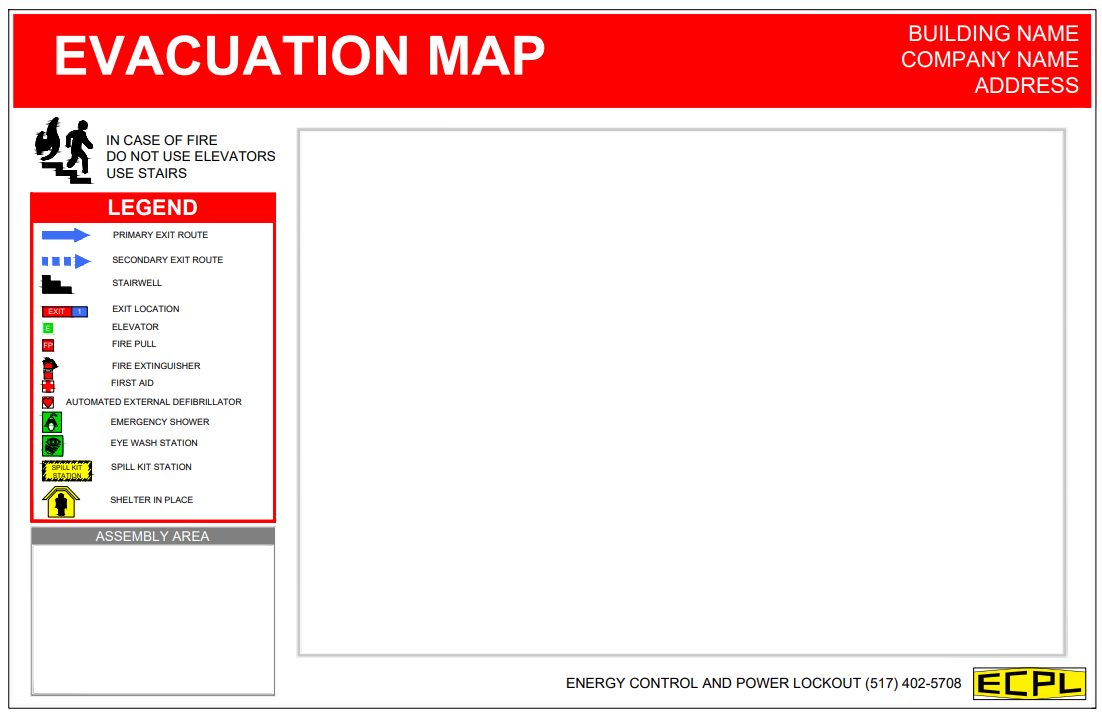The width and height of the screenshot is (1102, 716).
Task: Select the solid blue primary exit route arrow
Action: point(66,235)
